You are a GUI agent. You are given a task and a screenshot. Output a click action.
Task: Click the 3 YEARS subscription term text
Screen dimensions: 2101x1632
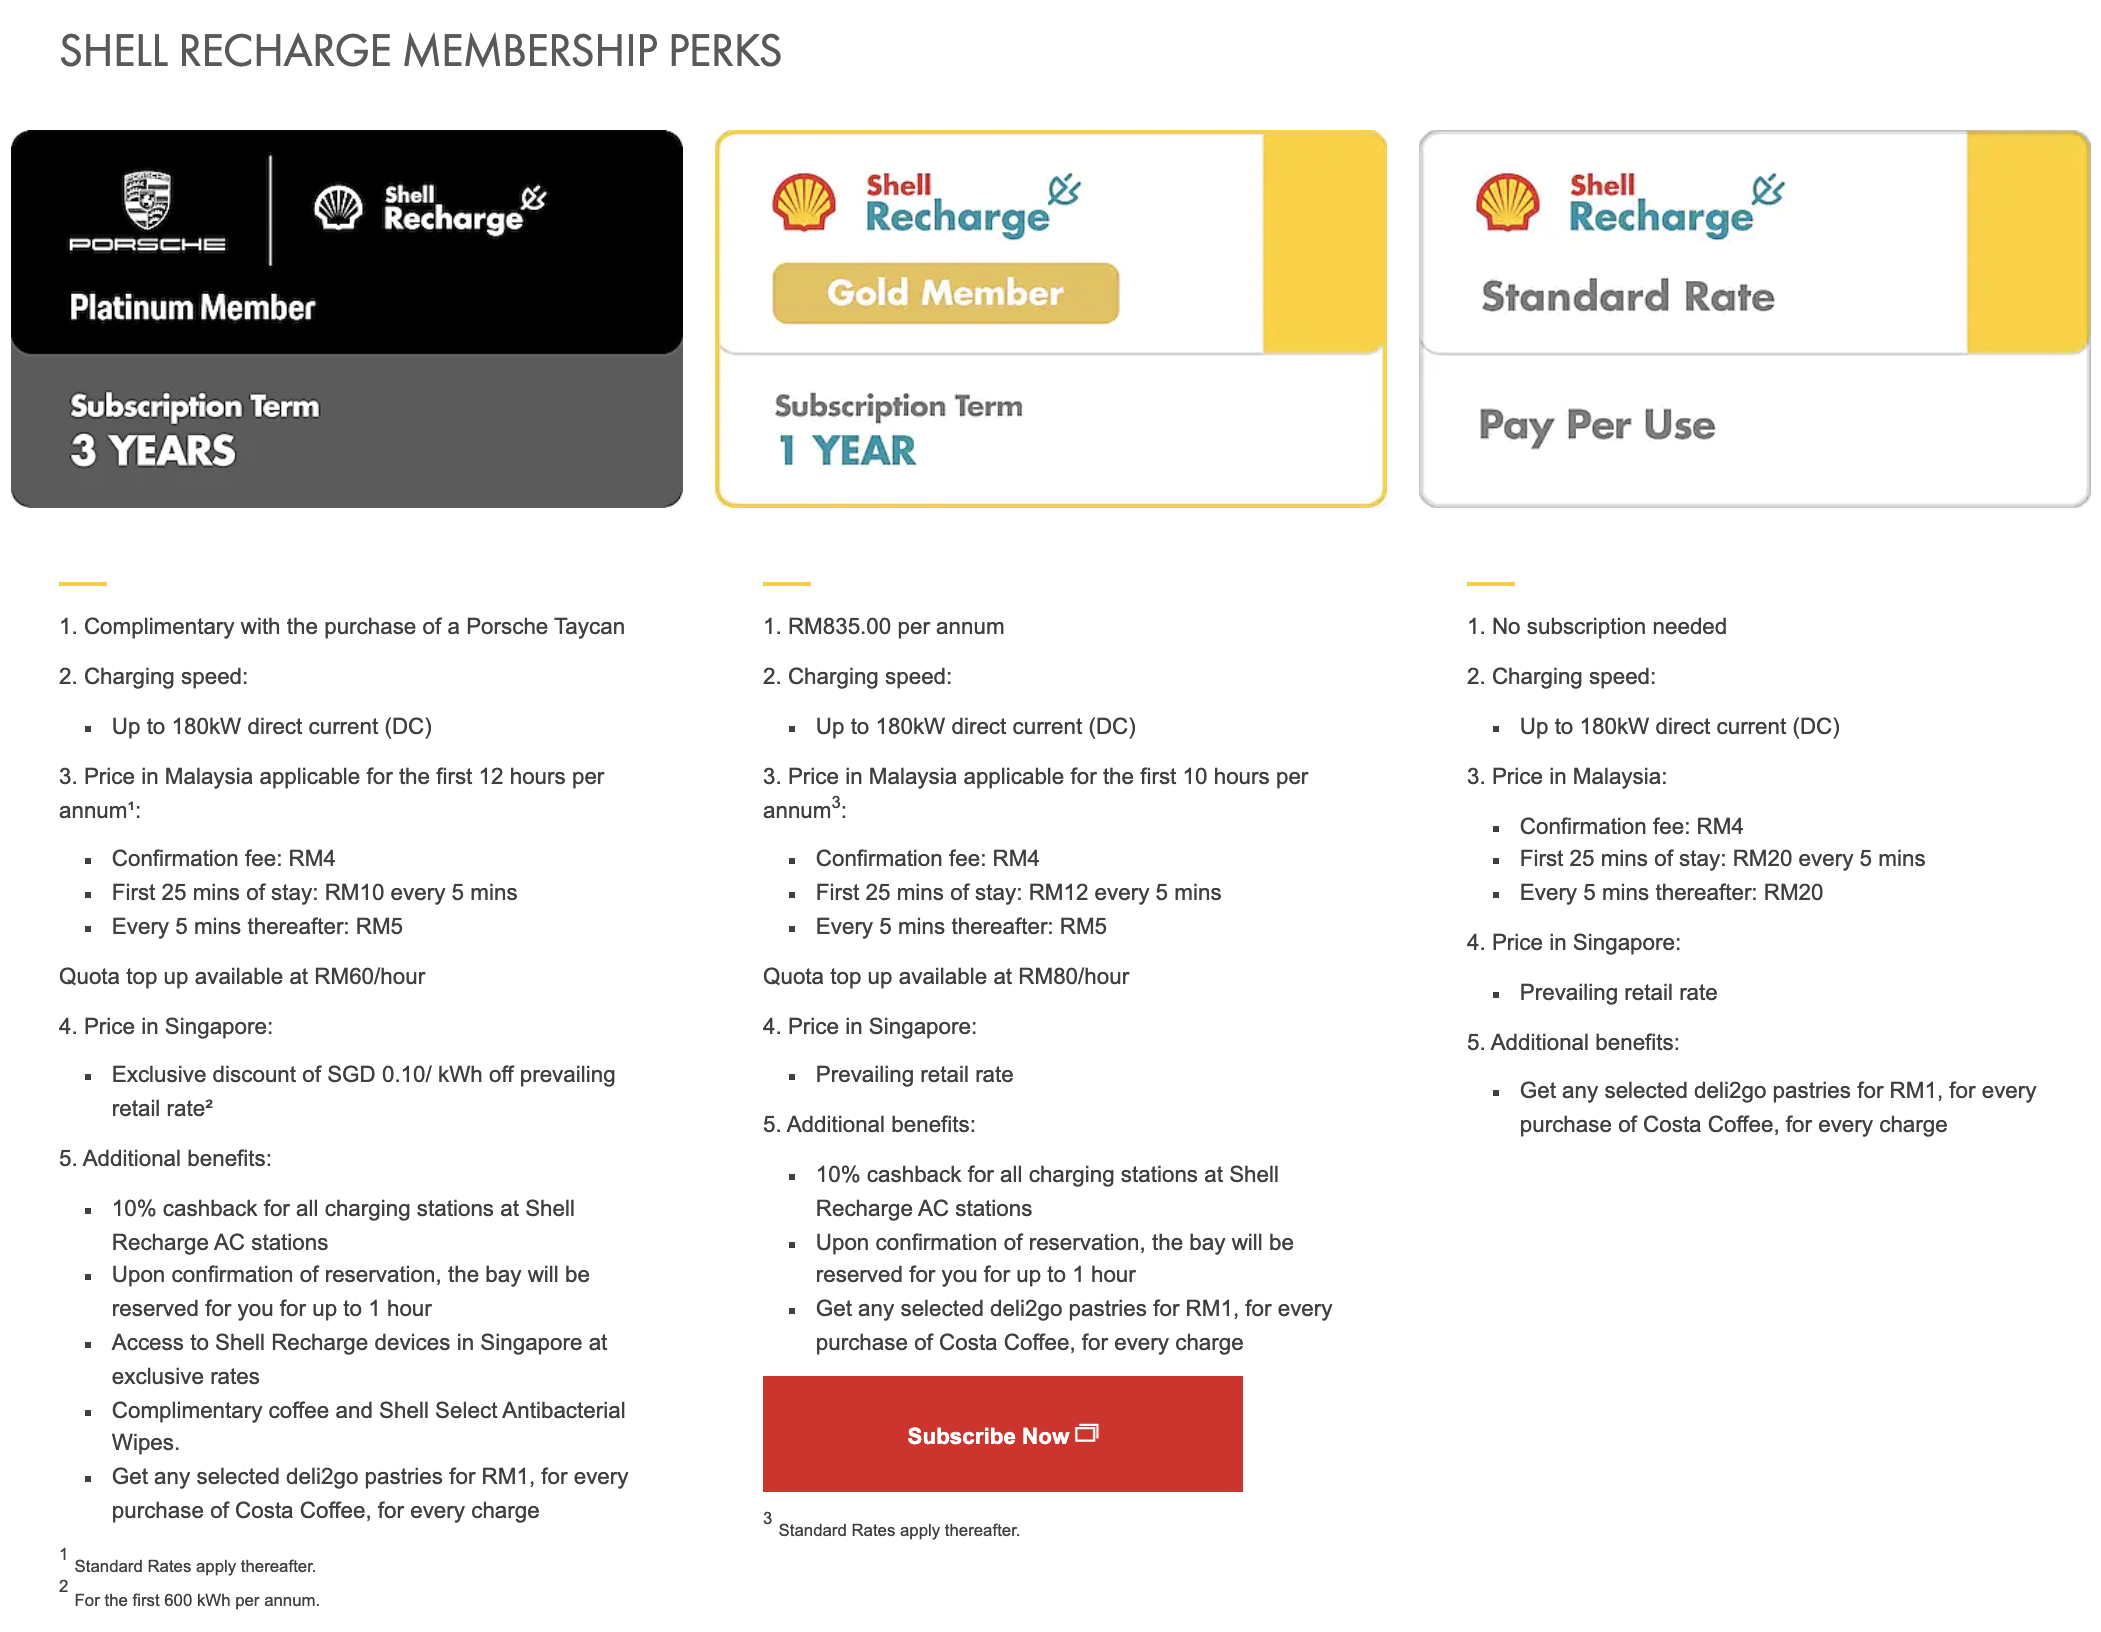click(153, 451)
